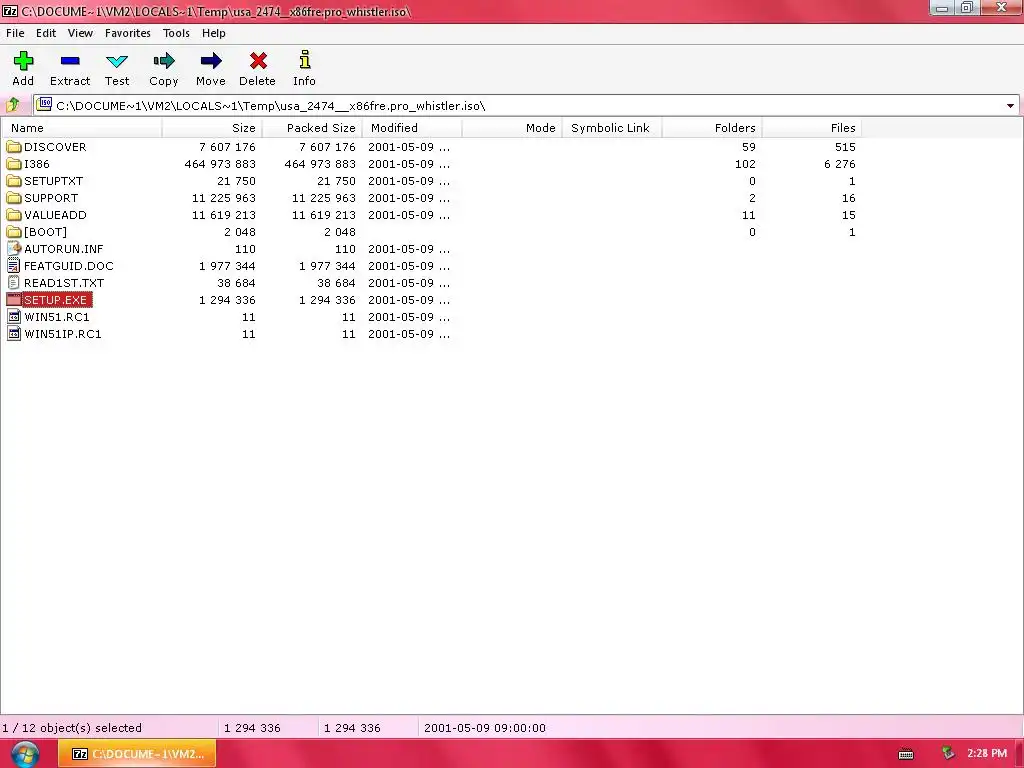The width and height of the screenshot is (1024, 768).
Task: Click the SETUP.EXE file icon
Action: (x=14, y=299)
